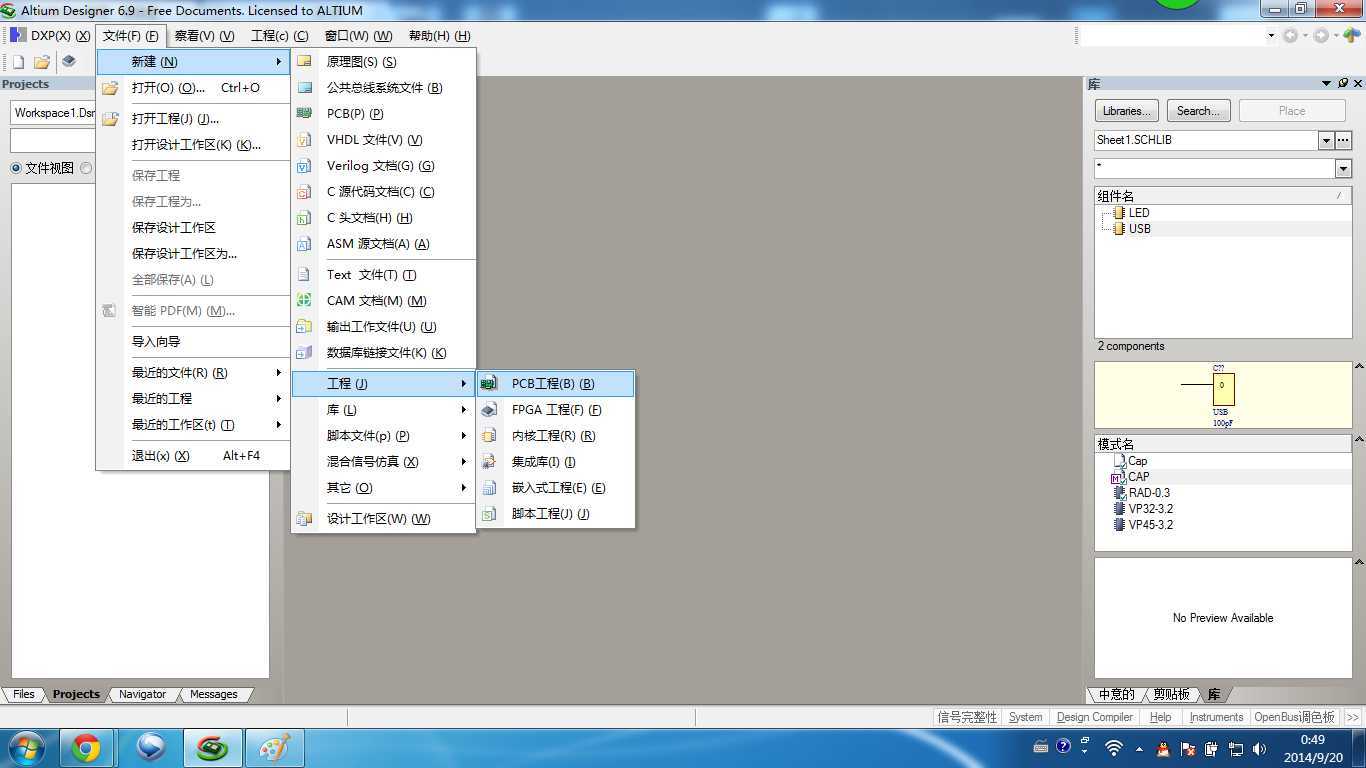Open the Sheet1.SCHLIB library dropdown
Screen dimensions: 1366x768
coord(1326,140)
